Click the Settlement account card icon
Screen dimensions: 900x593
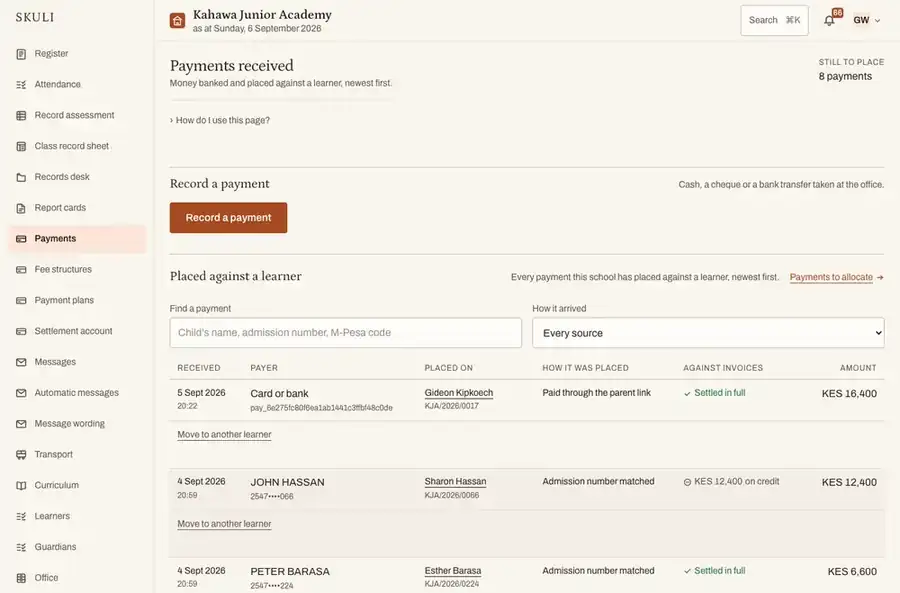tap(21, 331)
